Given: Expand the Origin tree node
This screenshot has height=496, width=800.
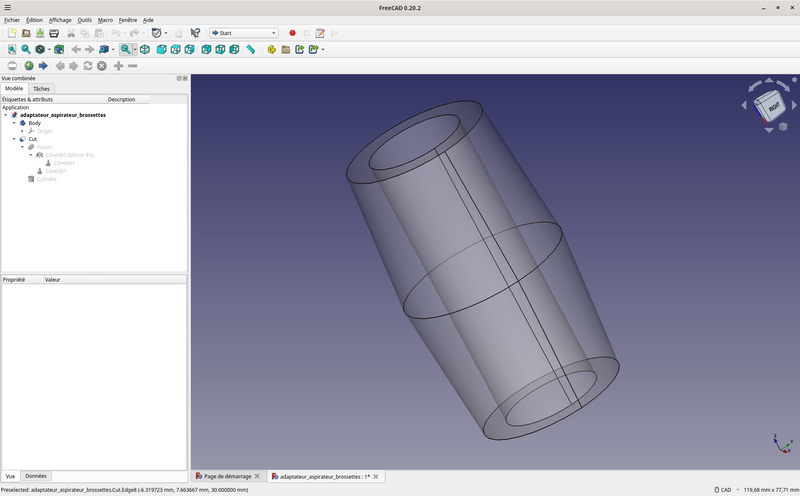Looking at the screenshot, I should 21,131.
